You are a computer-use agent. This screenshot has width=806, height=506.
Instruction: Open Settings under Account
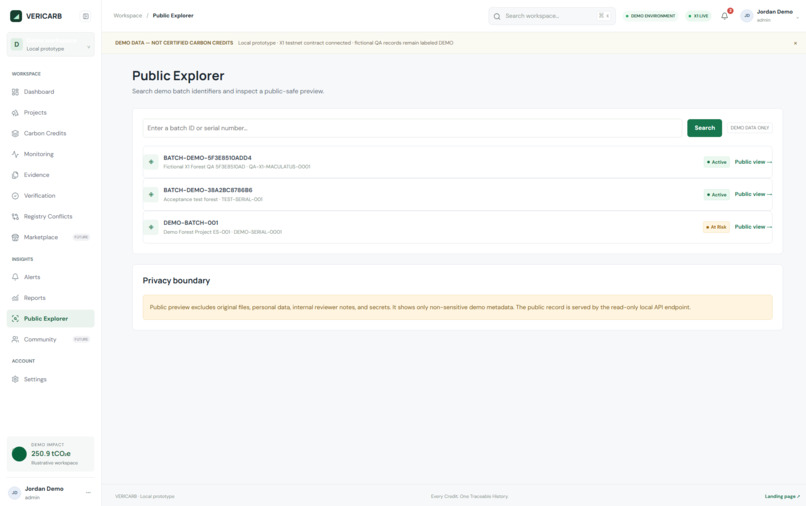point(50,380)
